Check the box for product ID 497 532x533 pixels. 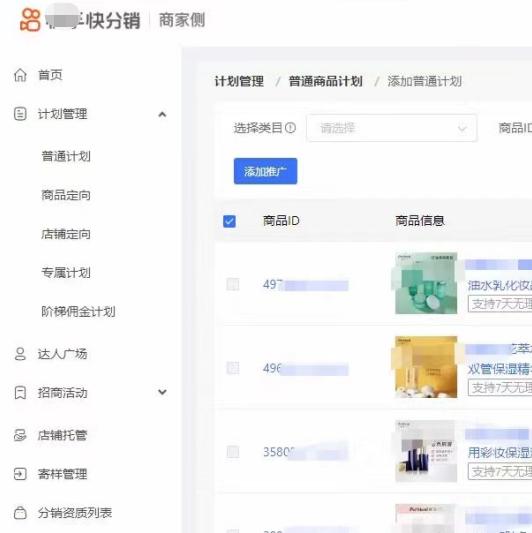pos(233,284)
